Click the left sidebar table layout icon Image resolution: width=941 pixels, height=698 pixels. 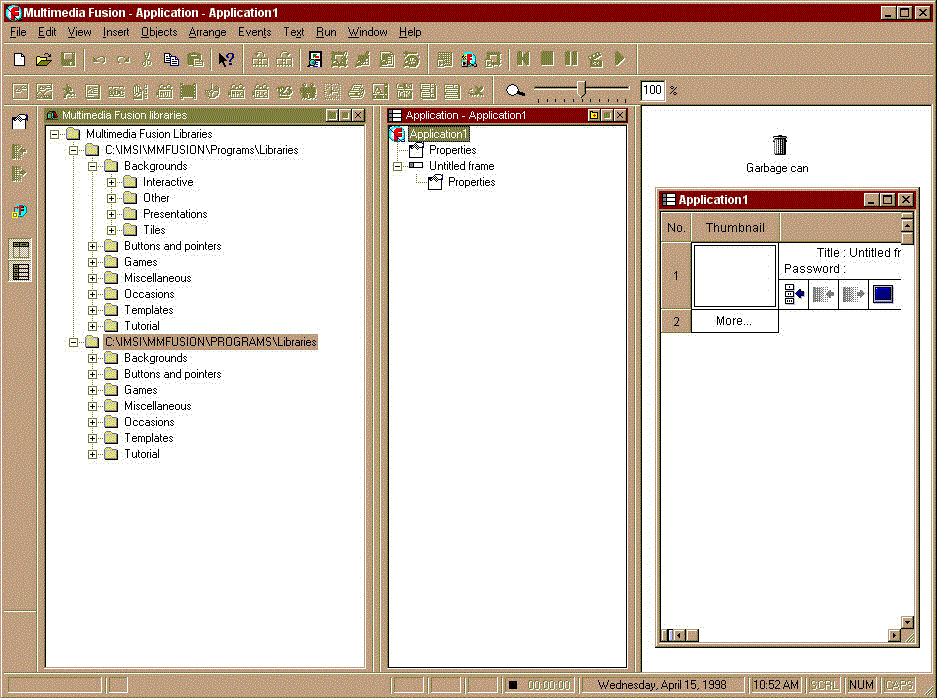[x=20, y=250]
